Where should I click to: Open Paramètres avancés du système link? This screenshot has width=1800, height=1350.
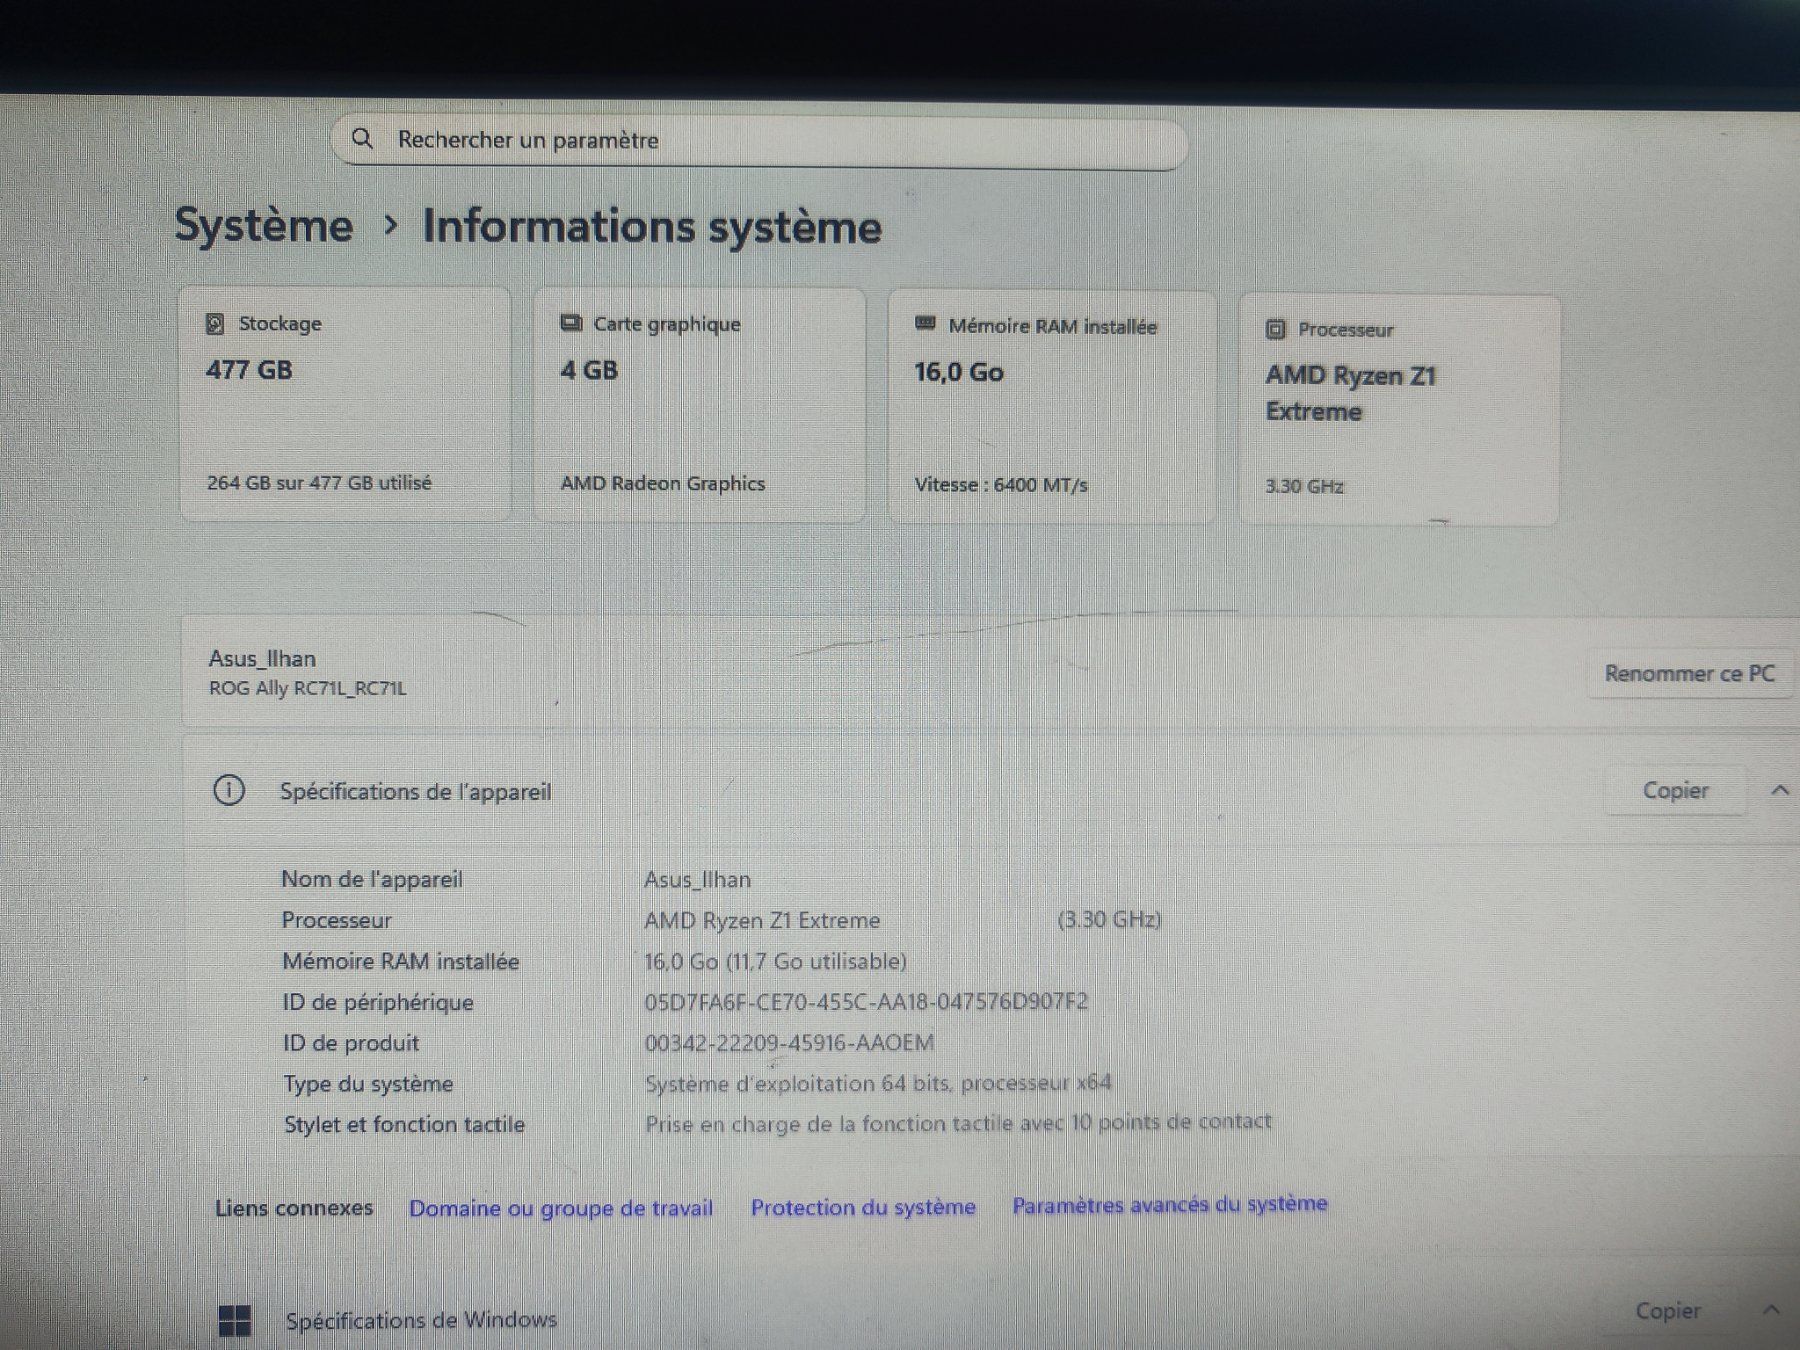(1170, 1205)
